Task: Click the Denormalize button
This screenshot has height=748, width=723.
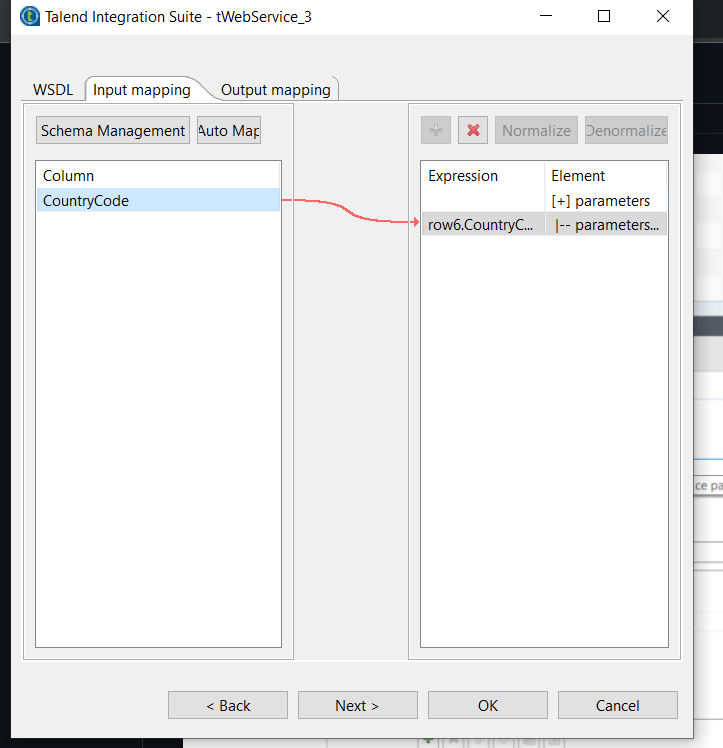Action: [626, 130]
